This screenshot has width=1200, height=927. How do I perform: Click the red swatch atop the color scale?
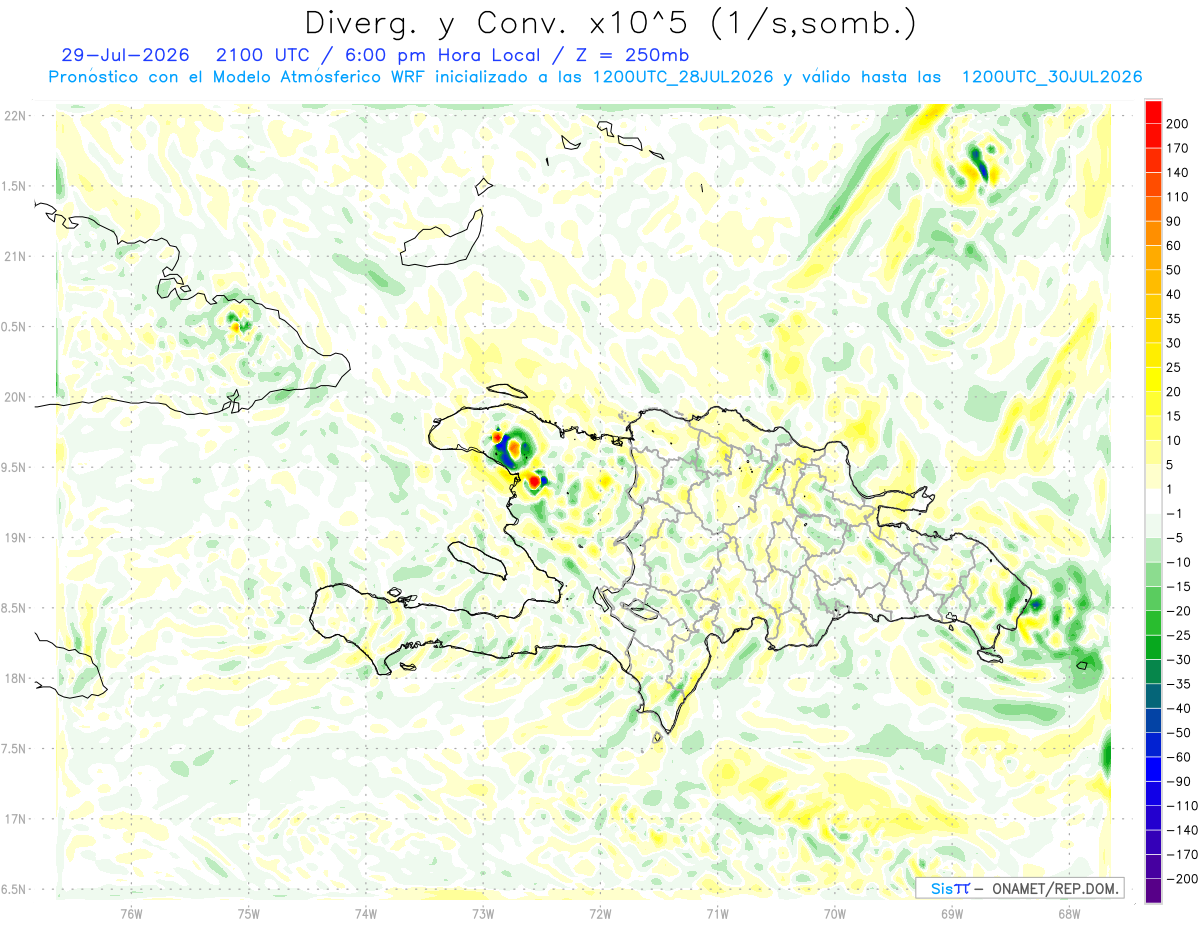pyautogui.click(x=1153, y=112)
